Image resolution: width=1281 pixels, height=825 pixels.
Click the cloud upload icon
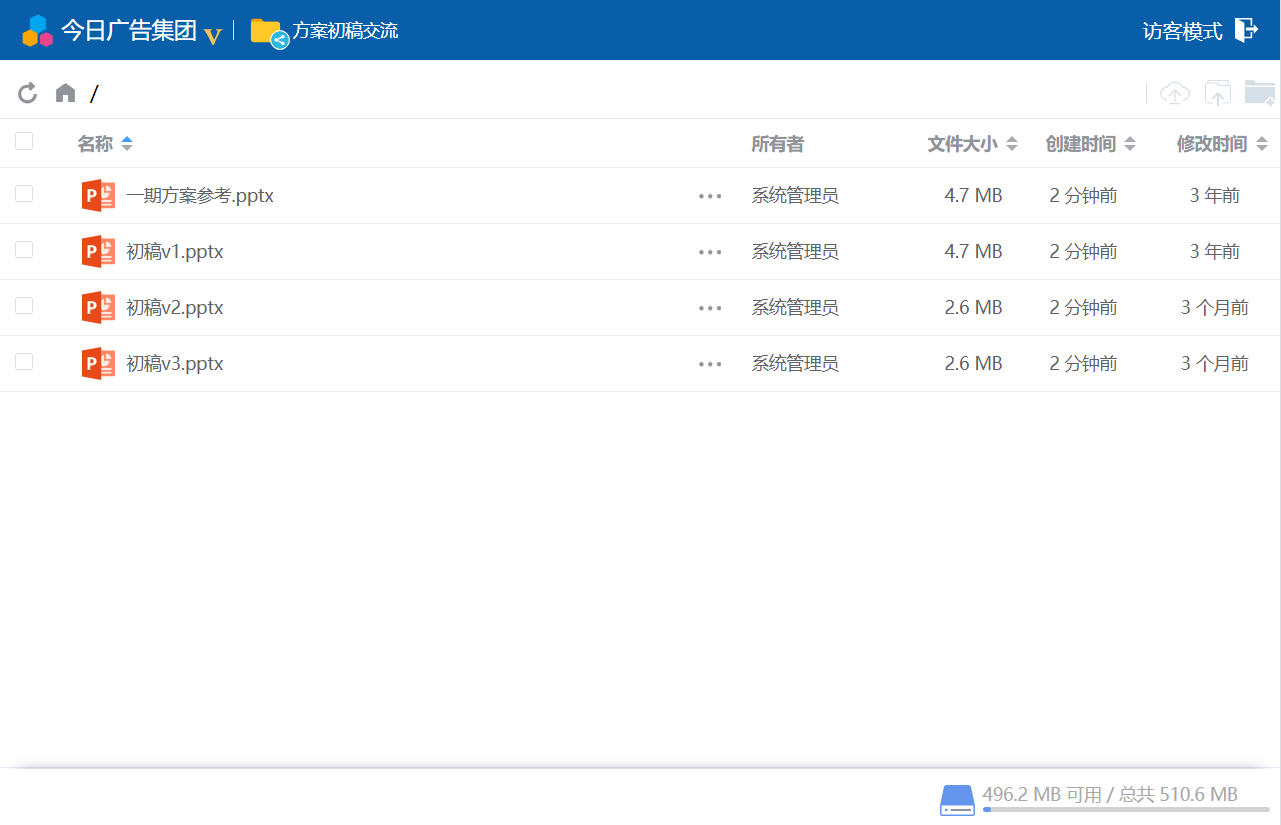(x=1175, y=93)
